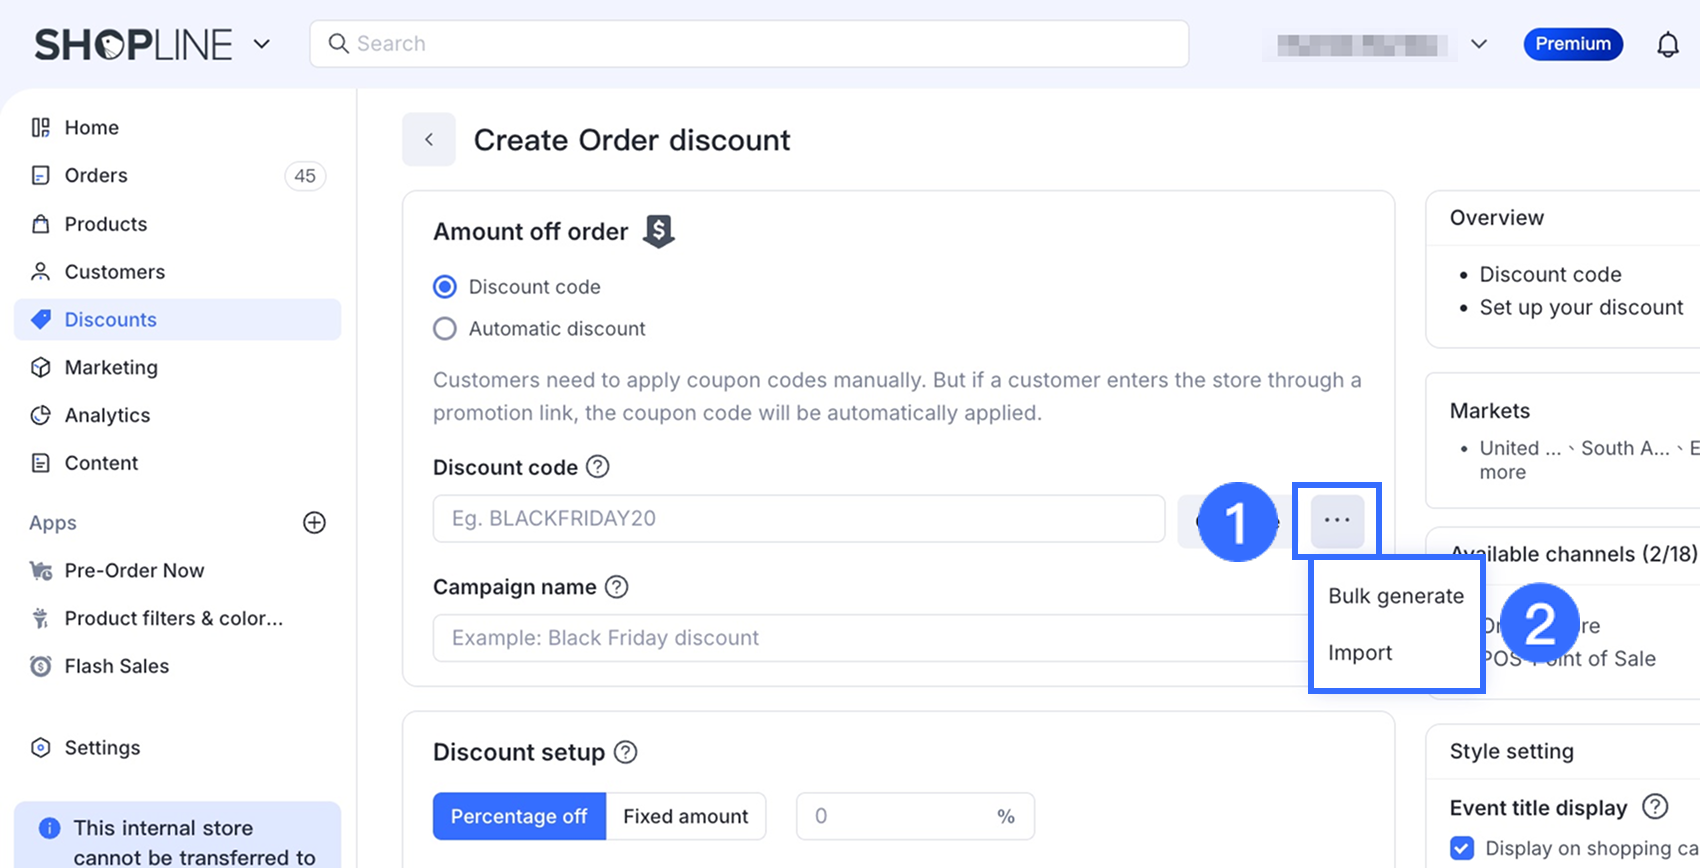Viewport: 1700px width, 868px height.
Task: Open Flash Sales app in sidebar
Action: pyautogui.click(x=116, y=666)
